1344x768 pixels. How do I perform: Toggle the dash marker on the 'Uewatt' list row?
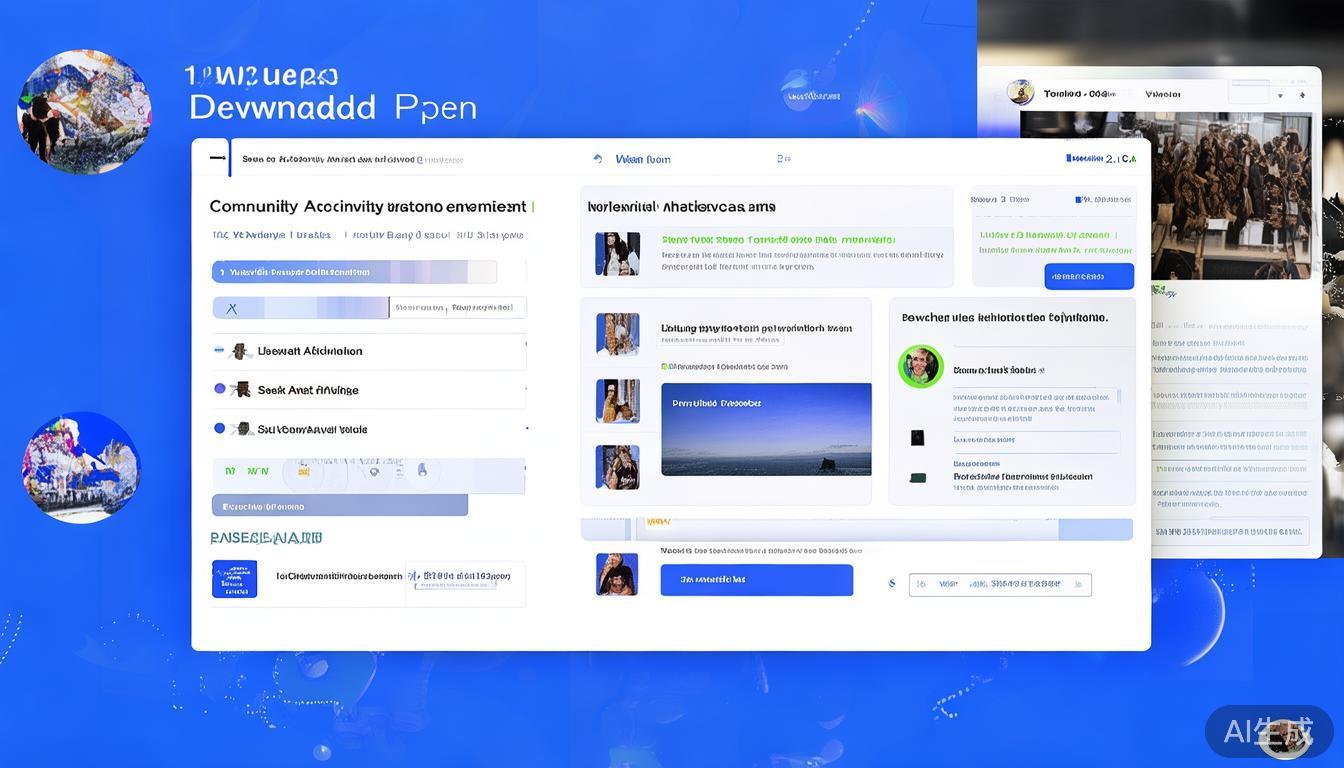219,350
